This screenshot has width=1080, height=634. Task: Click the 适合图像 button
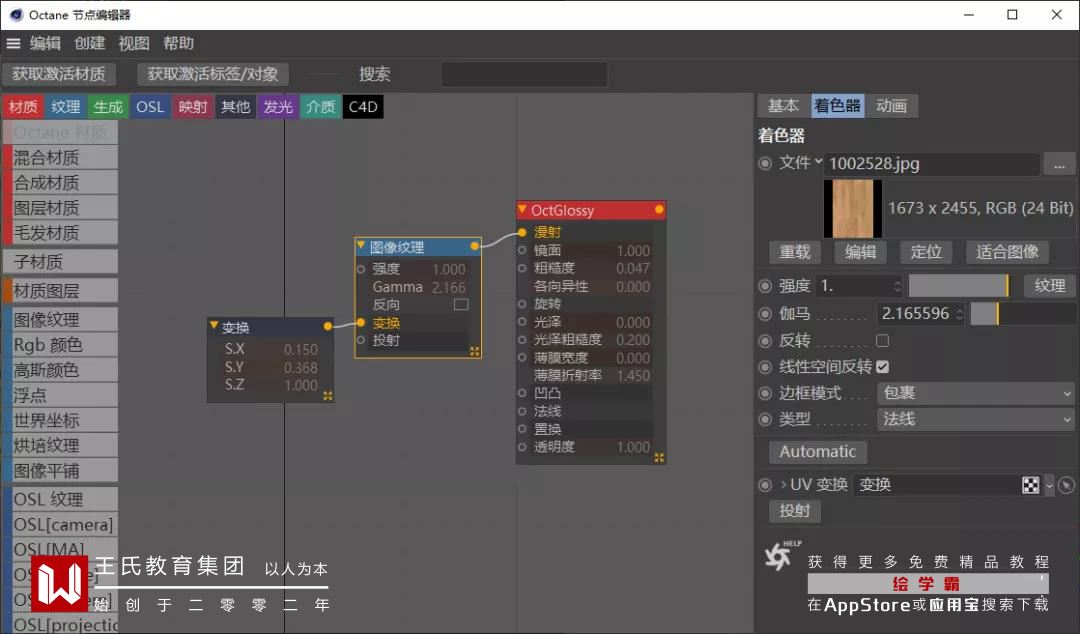(1007, 252)
